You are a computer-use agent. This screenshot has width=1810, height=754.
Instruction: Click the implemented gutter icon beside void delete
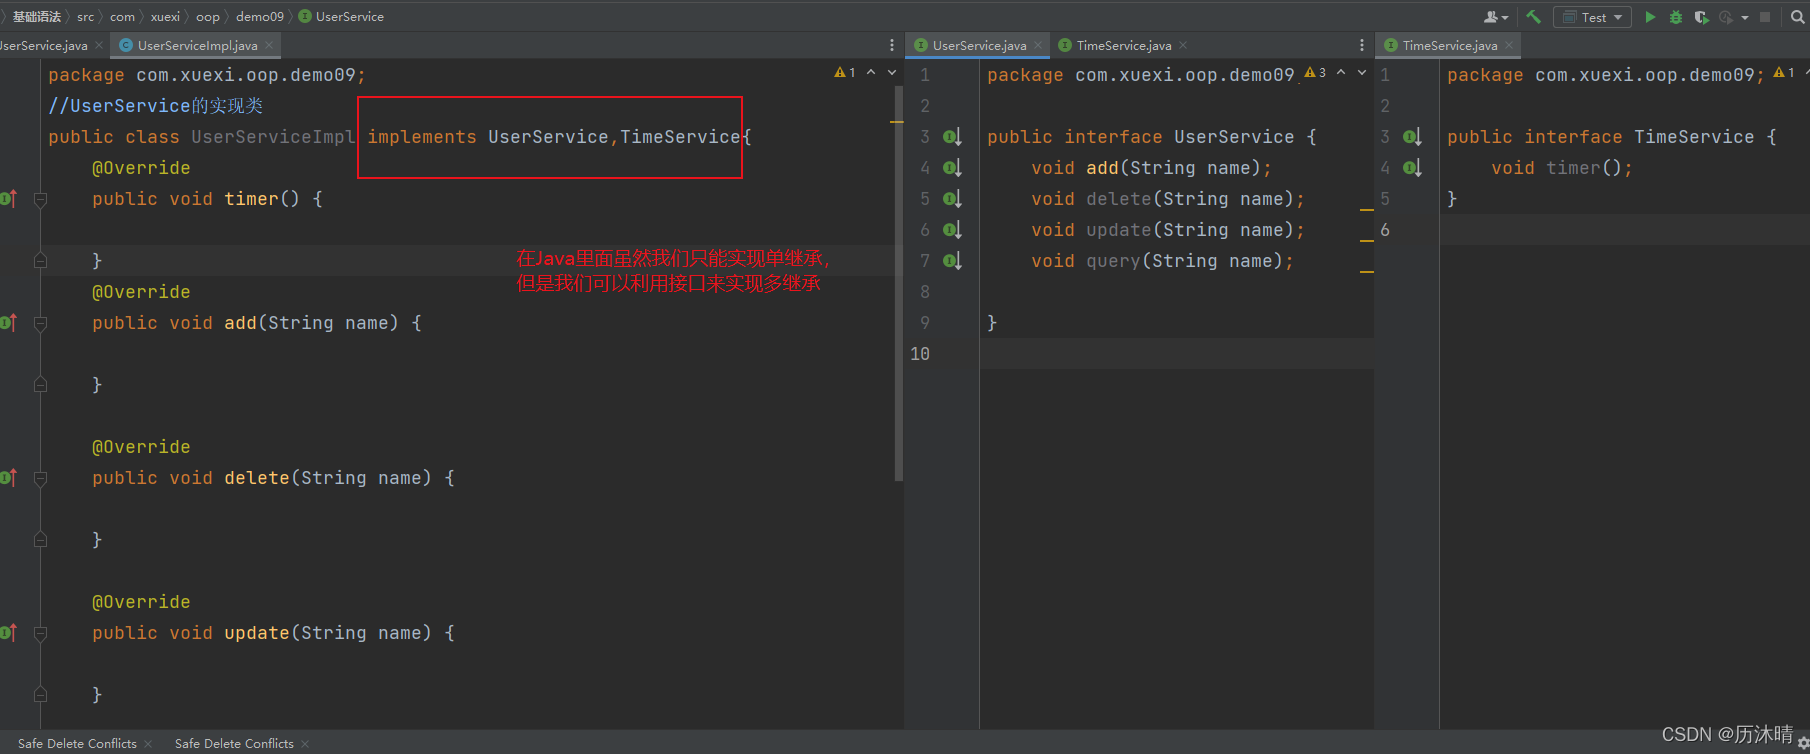[952, 199]
